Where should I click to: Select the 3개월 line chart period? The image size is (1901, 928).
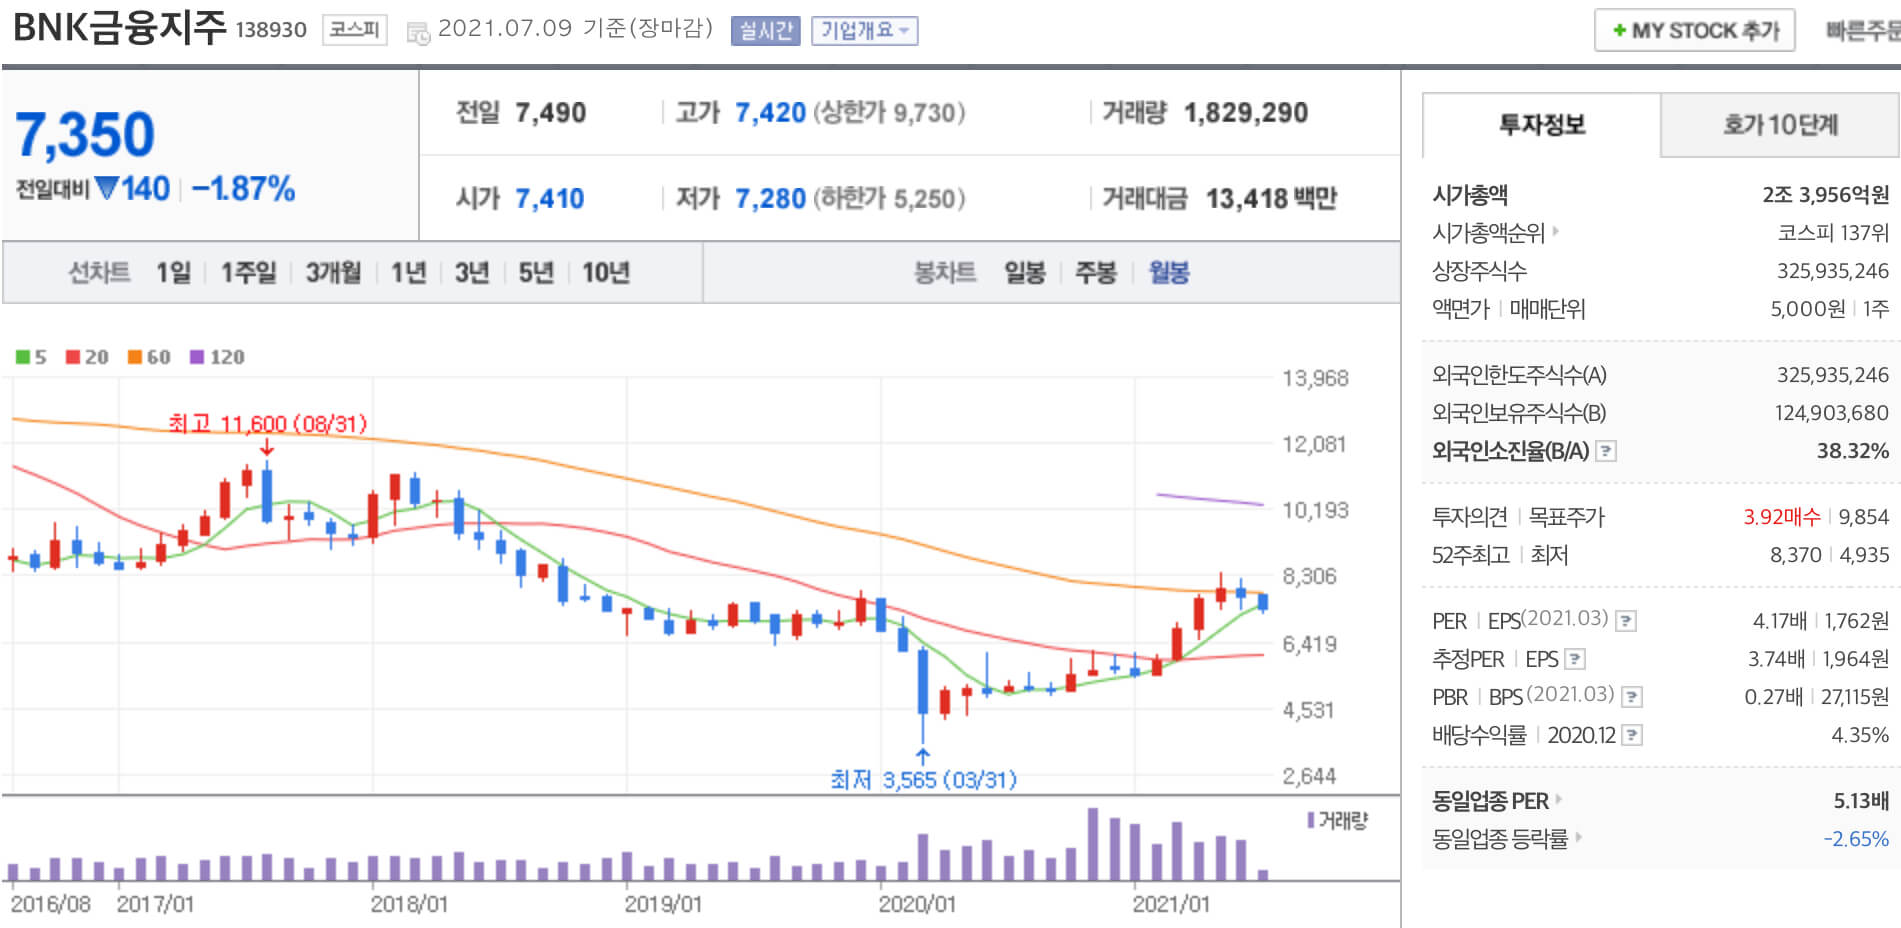pos(333,272)
